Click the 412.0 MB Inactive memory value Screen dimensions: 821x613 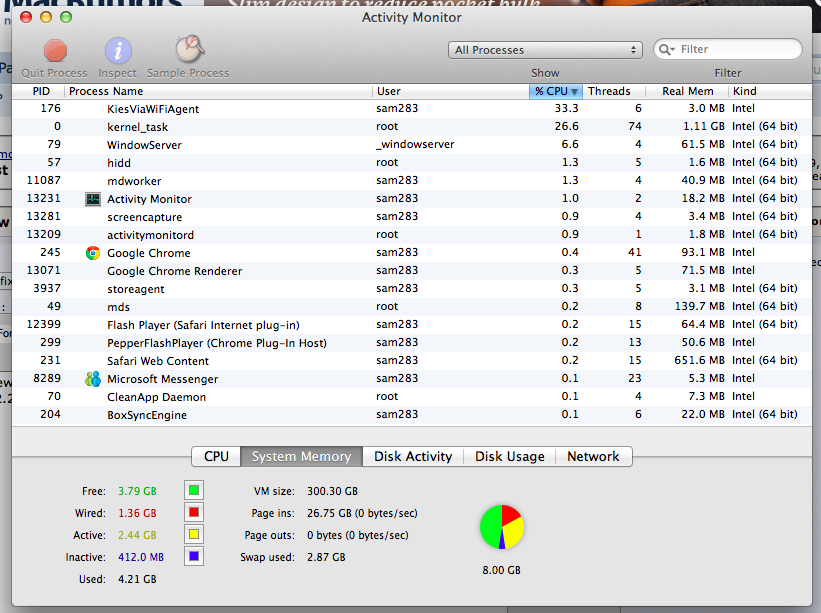point(141,557)
